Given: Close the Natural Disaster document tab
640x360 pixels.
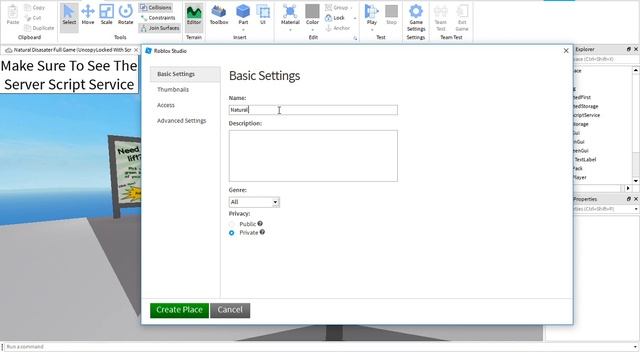Looking at the screenshot, I should pyautogui.click(x=136, y=50).
